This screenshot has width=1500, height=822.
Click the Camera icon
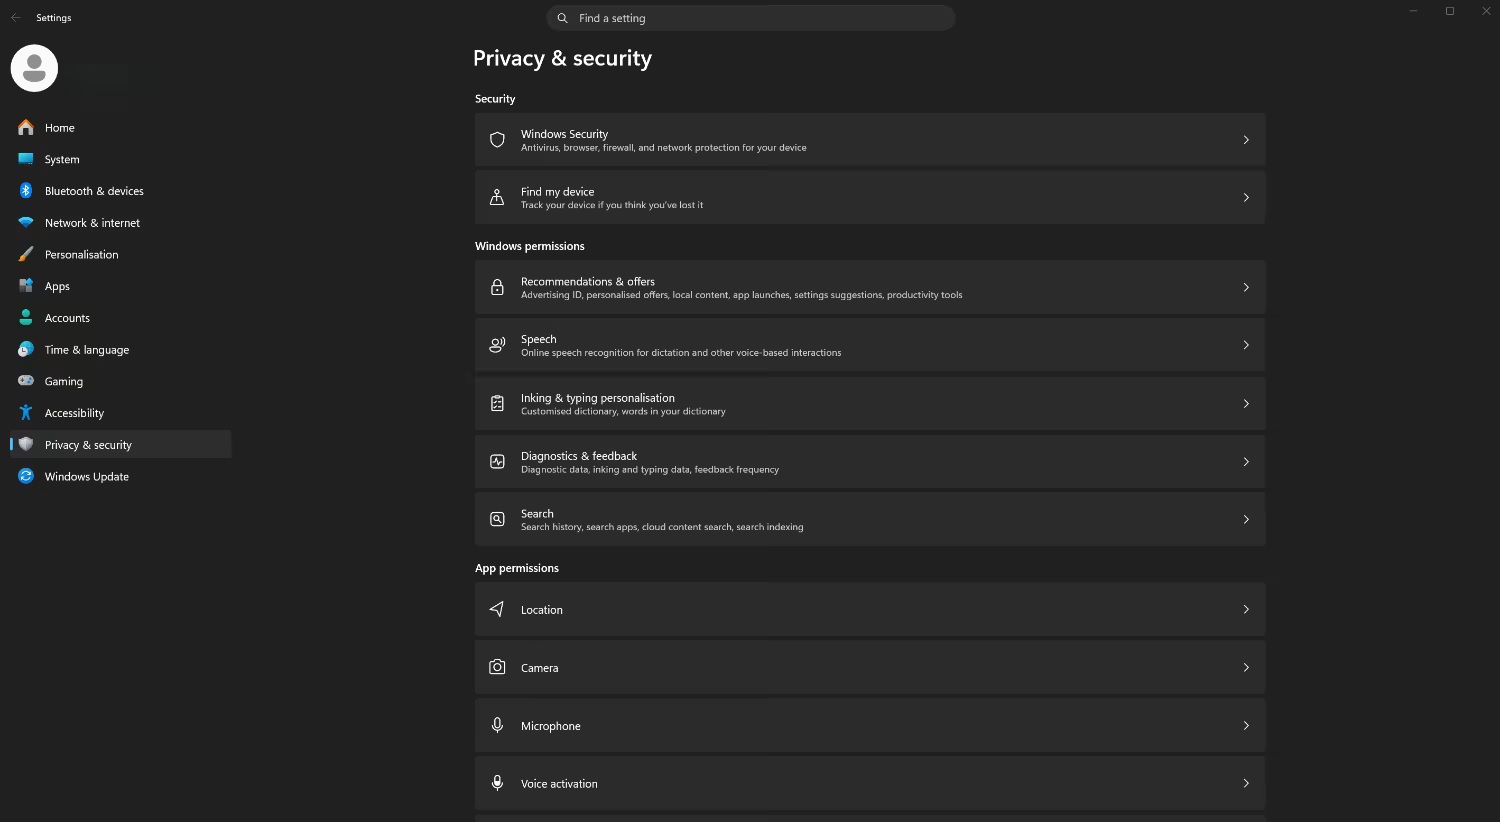coord(497,667)
